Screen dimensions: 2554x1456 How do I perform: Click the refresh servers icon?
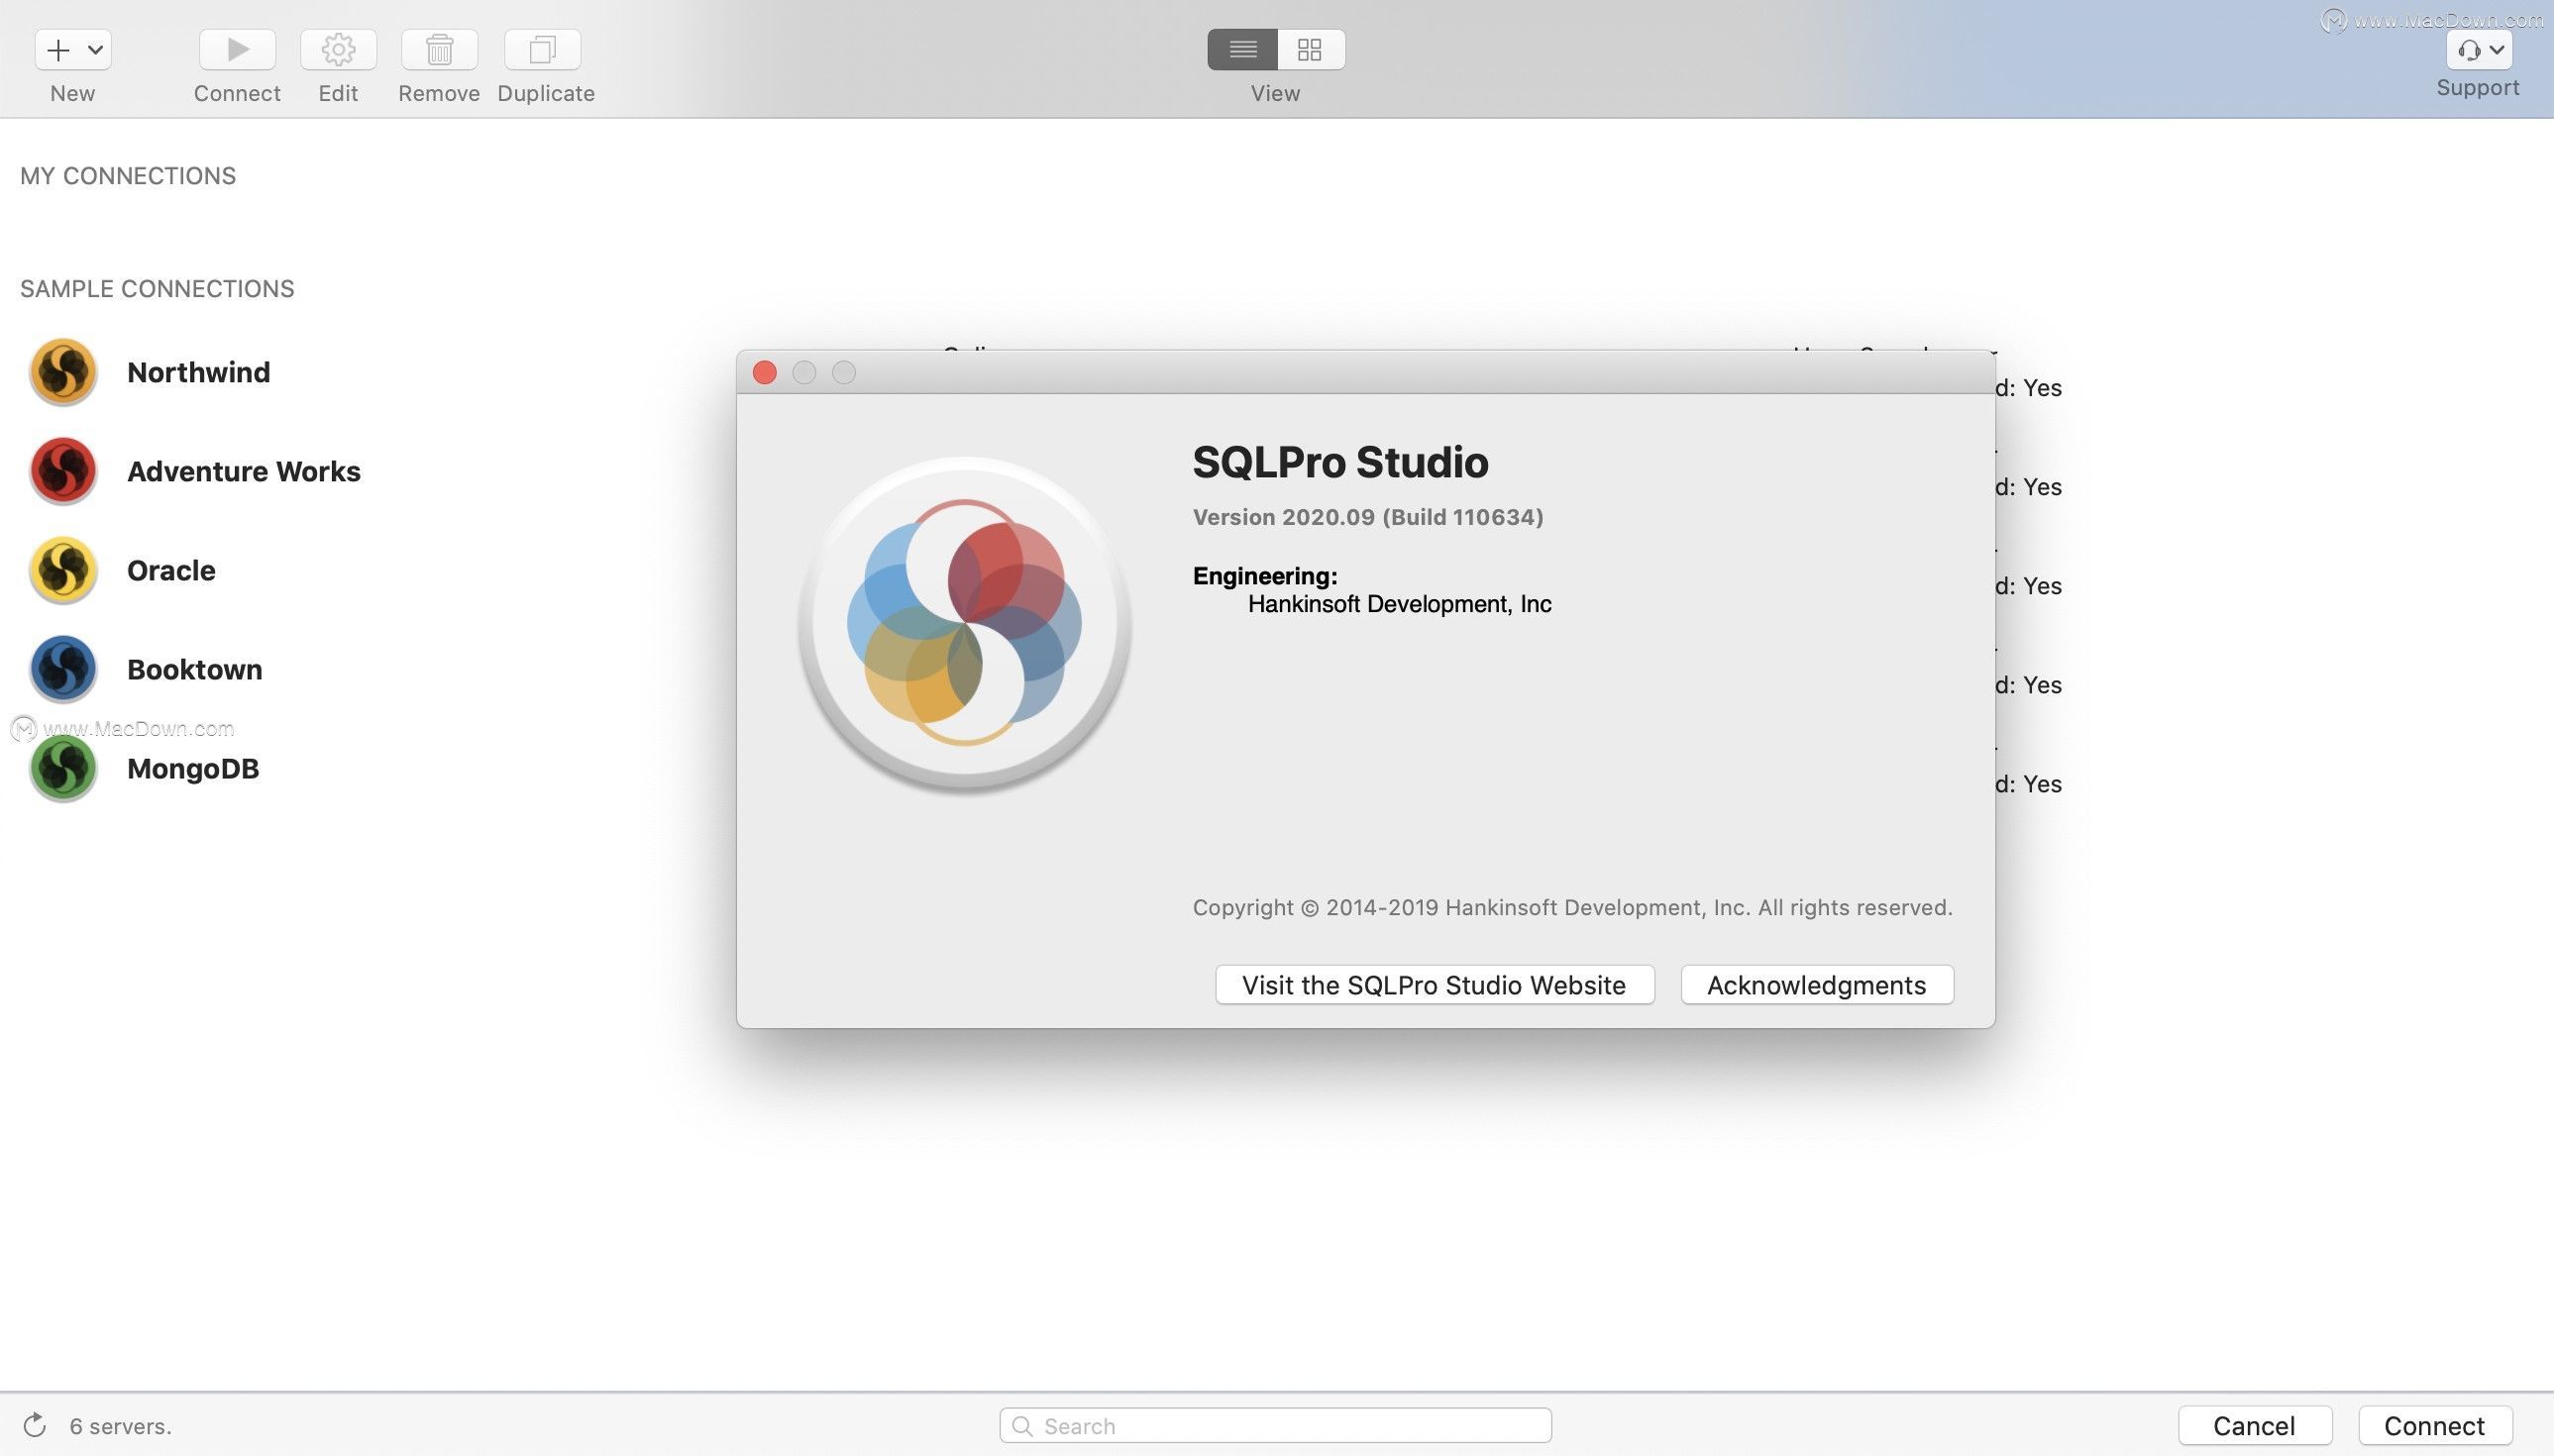point(34,1425)
